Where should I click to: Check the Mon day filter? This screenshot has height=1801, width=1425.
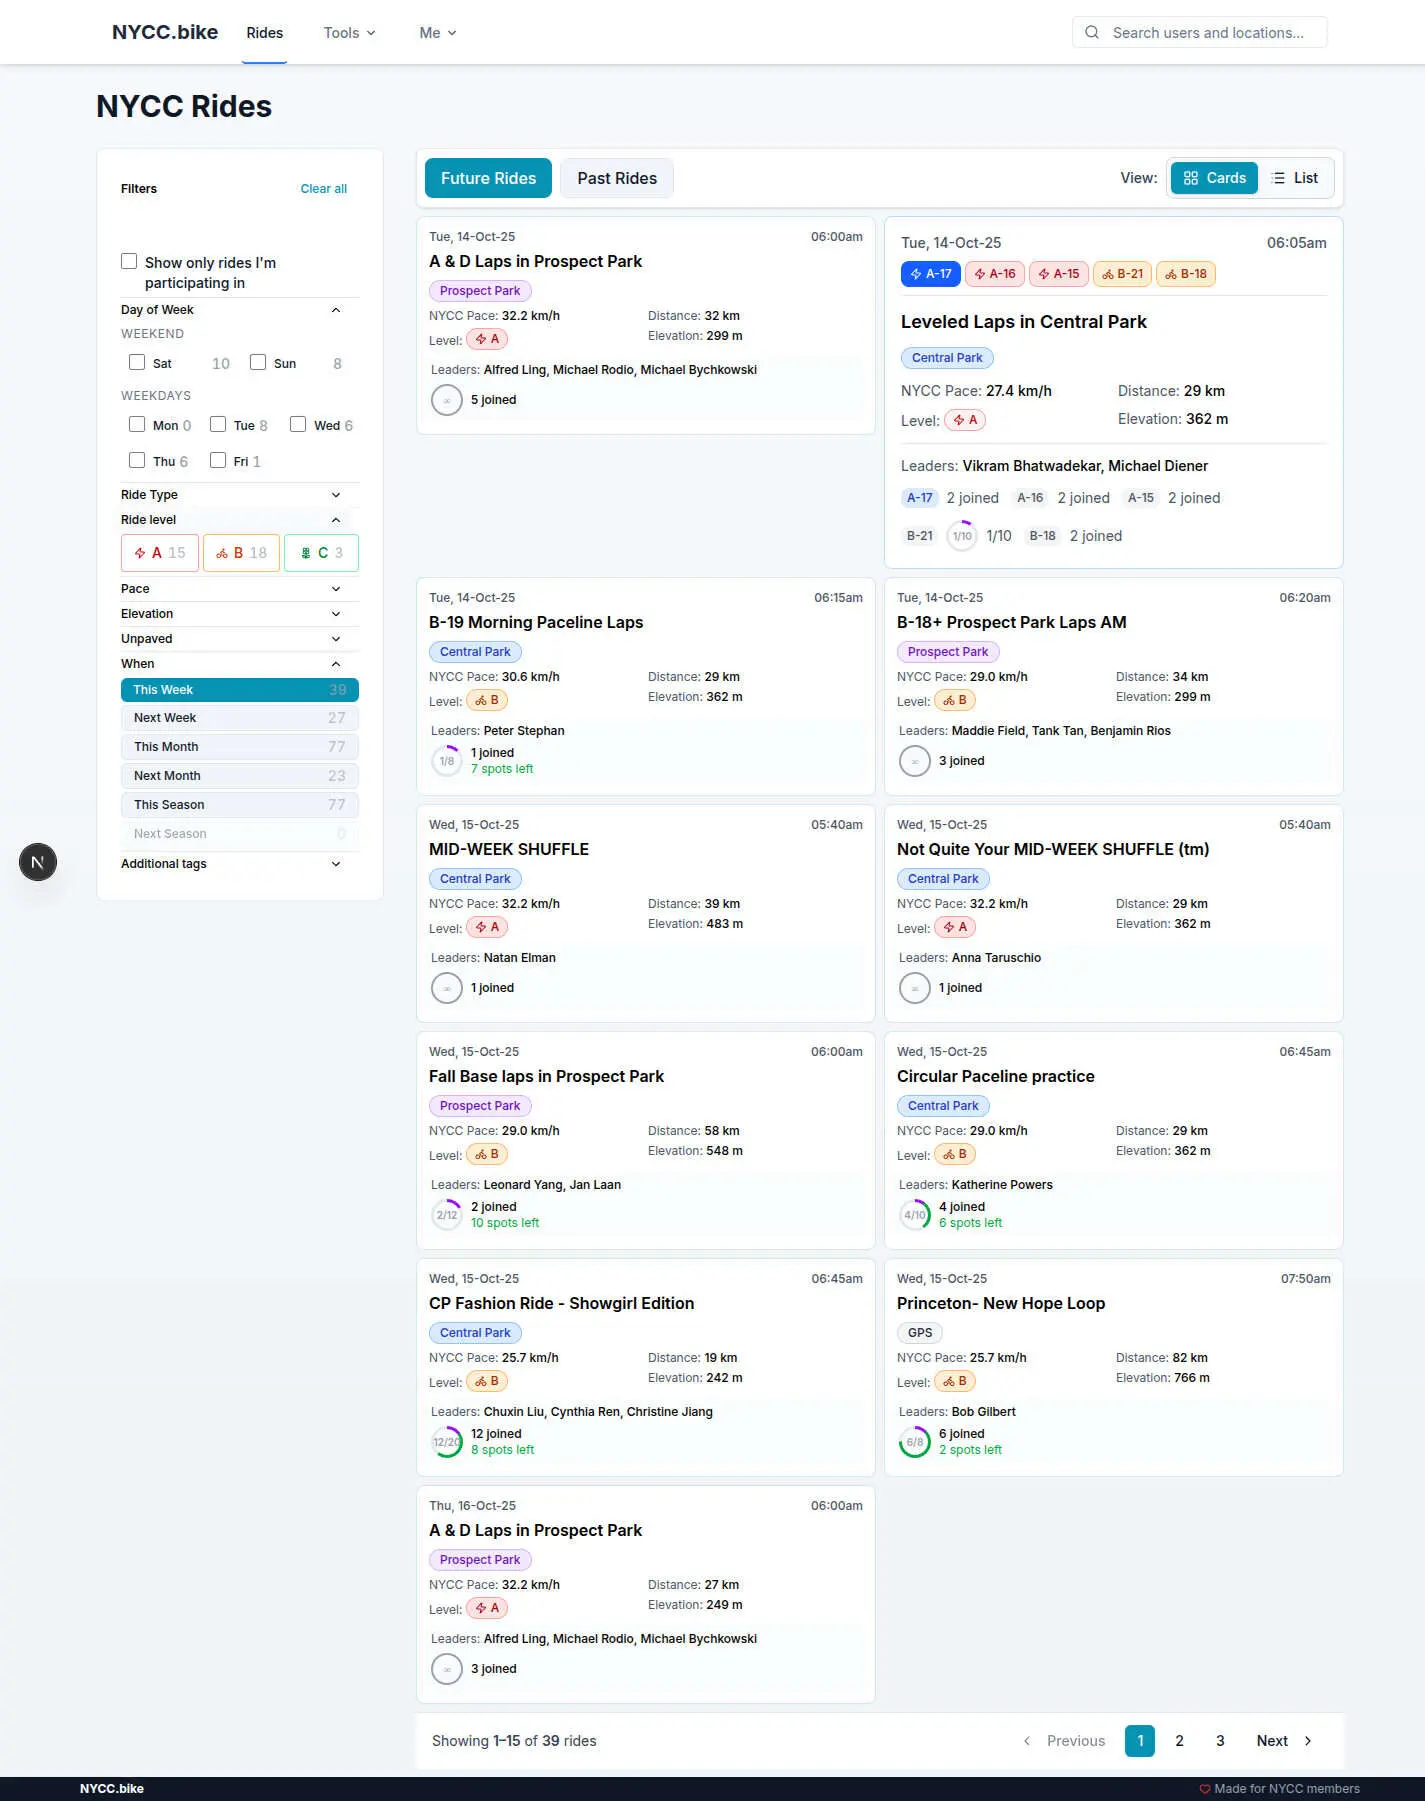[137, 424]
